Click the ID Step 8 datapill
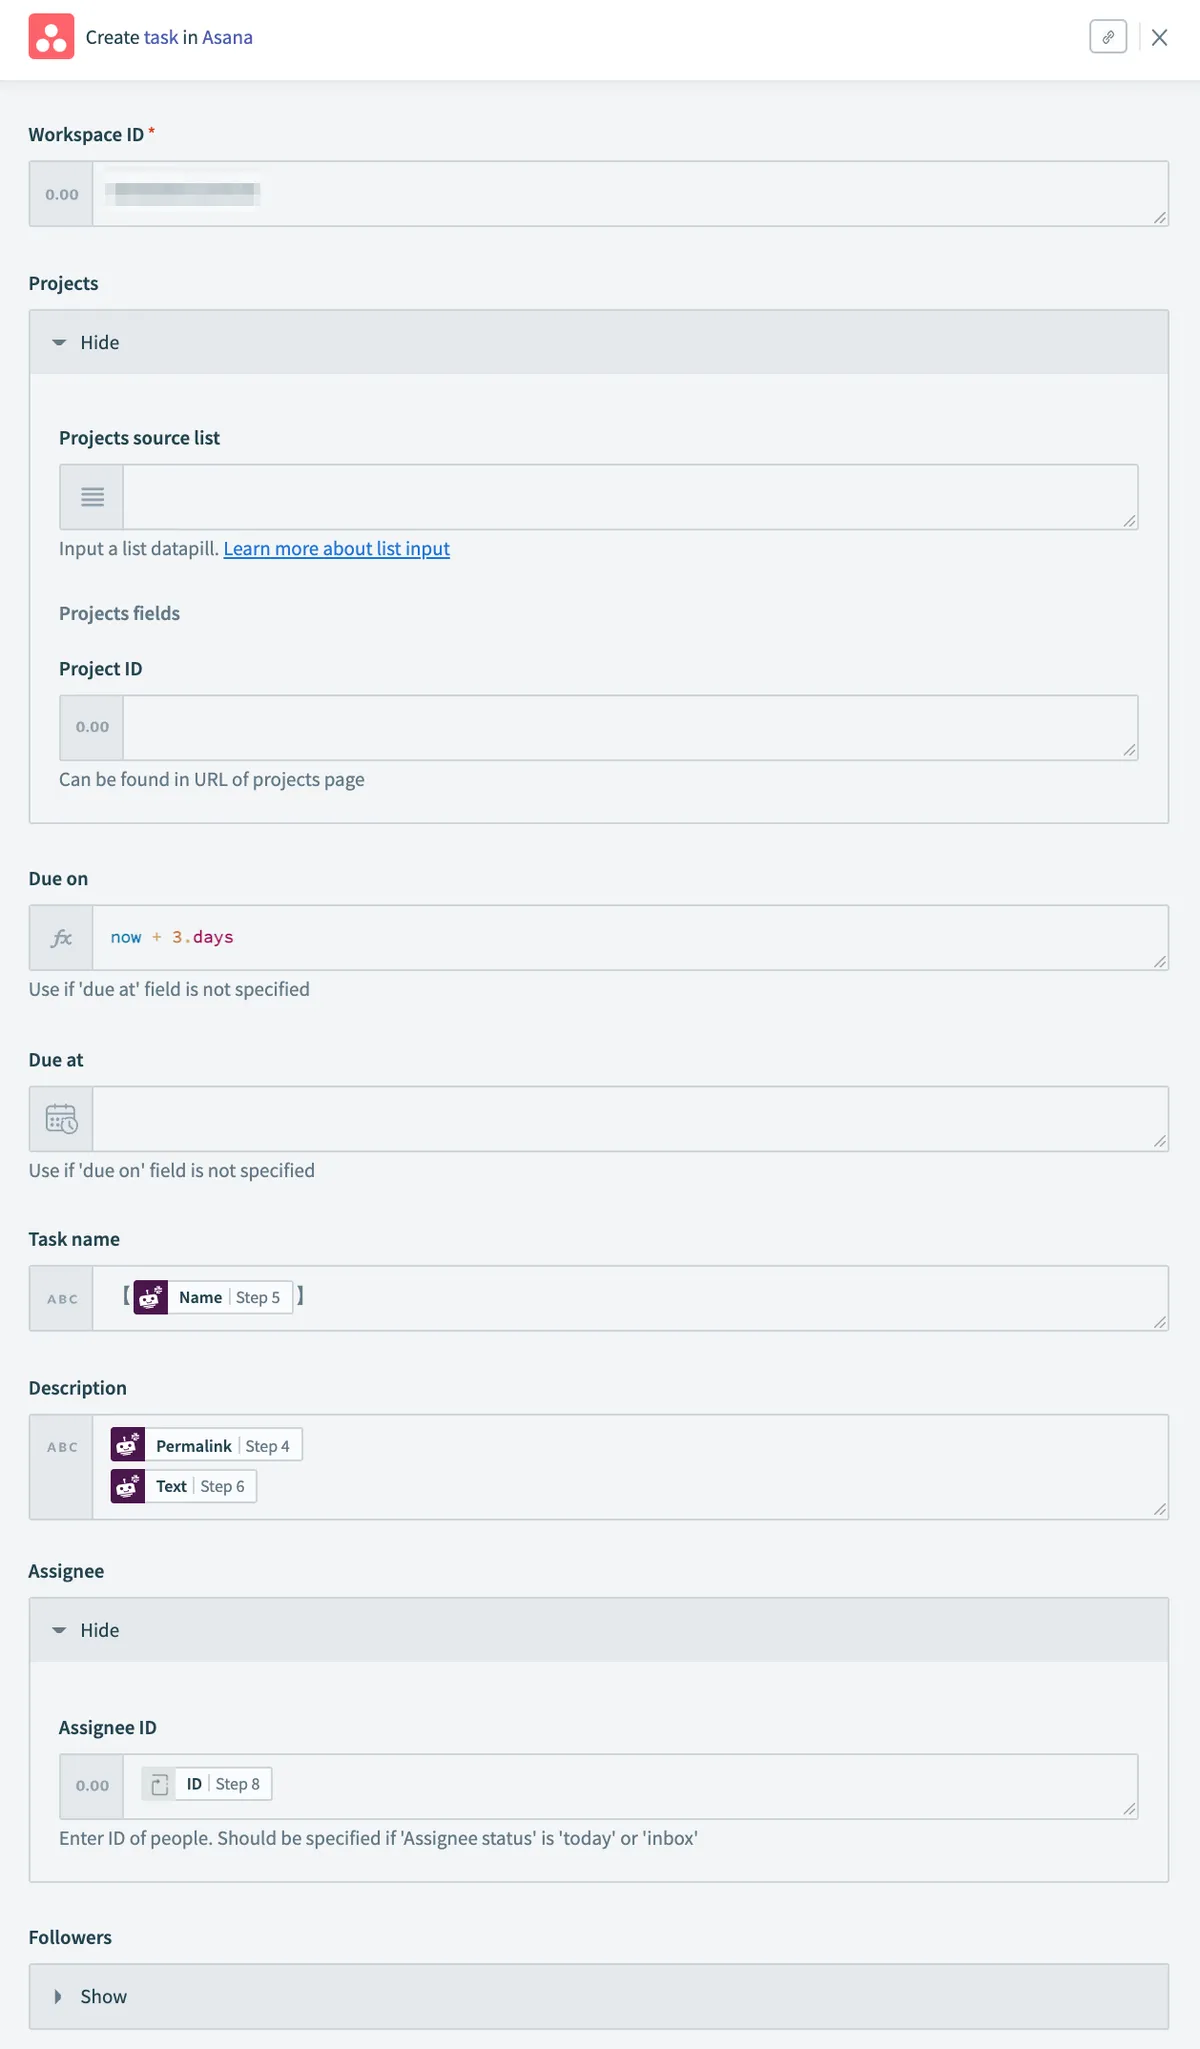This screenshot has height=2049, width=1200. 207,1784
